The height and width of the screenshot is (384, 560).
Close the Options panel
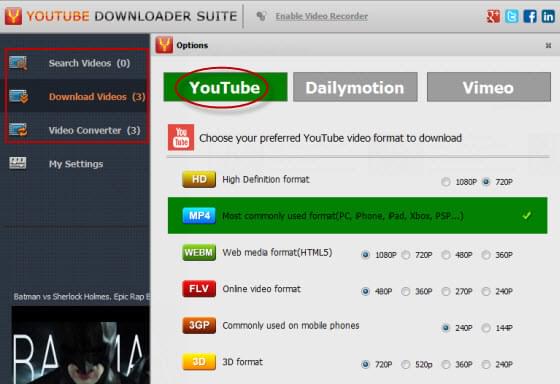[548, 45]
